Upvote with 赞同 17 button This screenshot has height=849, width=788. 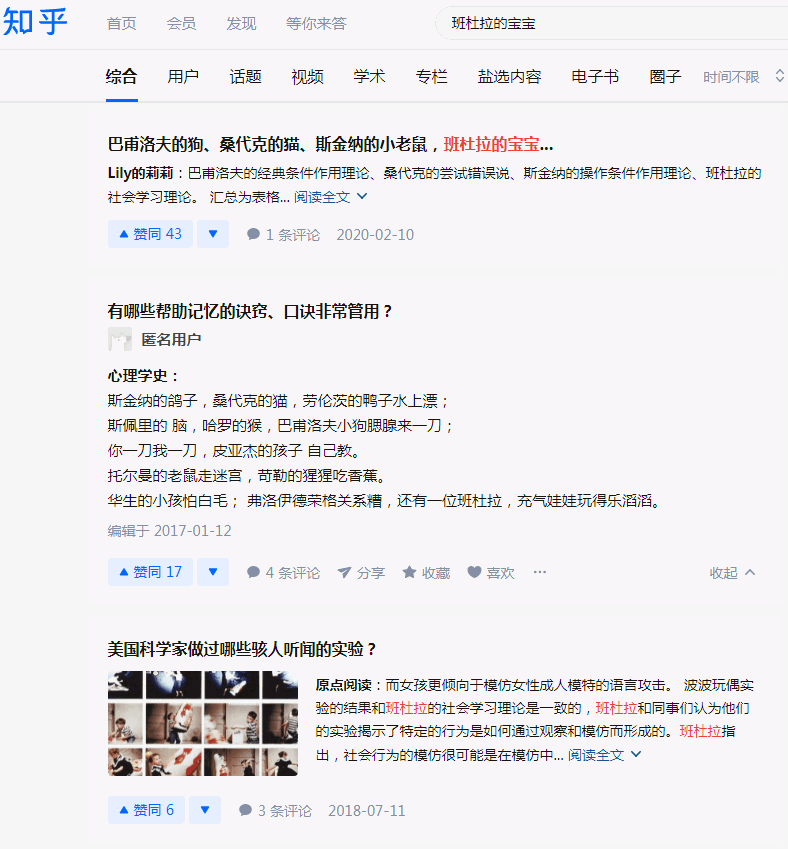click(150, 572)
